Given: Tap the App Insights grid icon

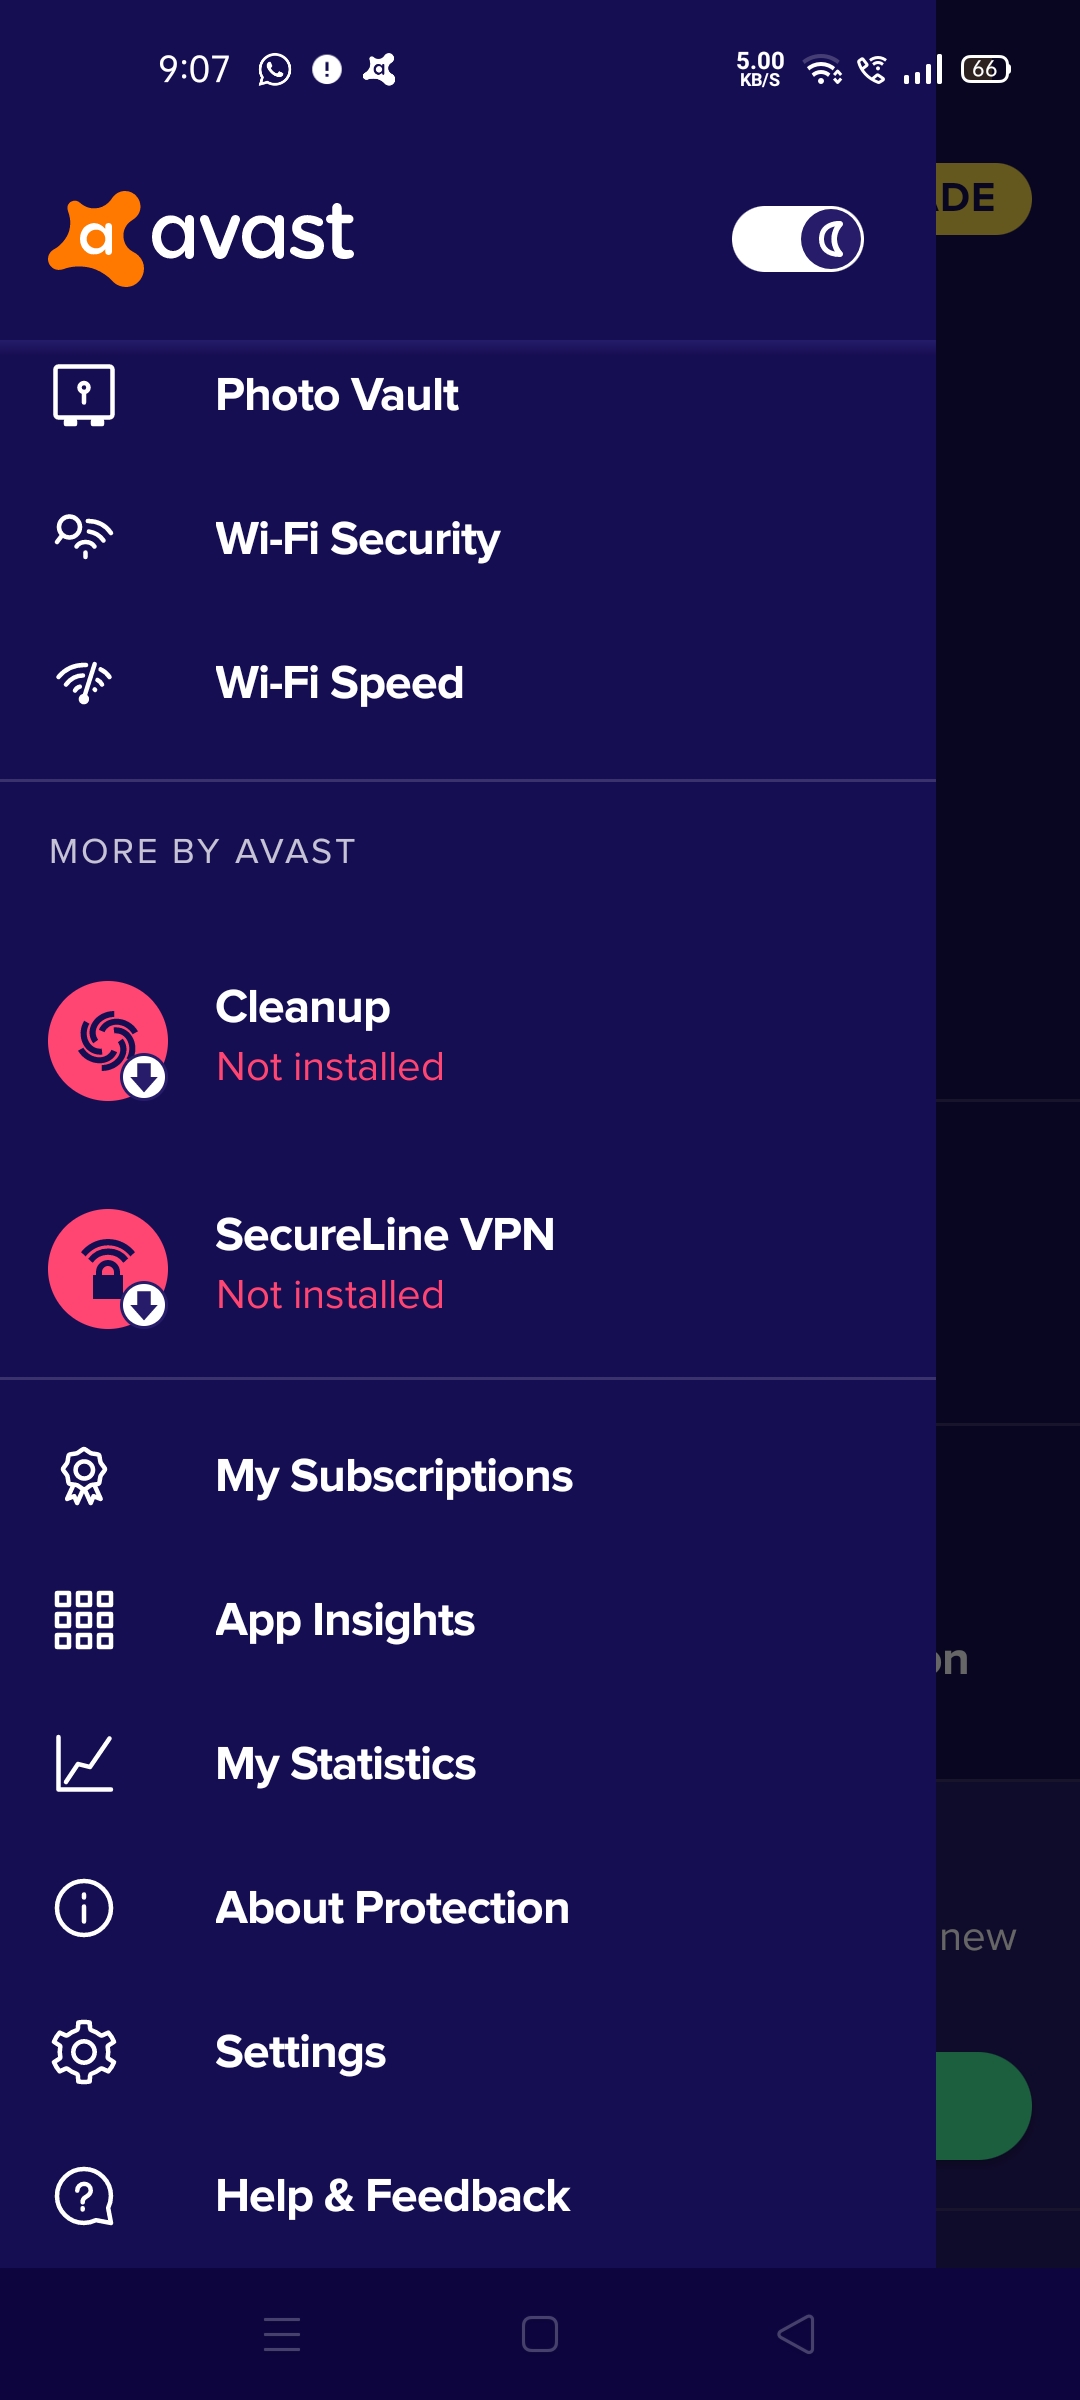Looking at the screenshot, I should click(84, 1620).
